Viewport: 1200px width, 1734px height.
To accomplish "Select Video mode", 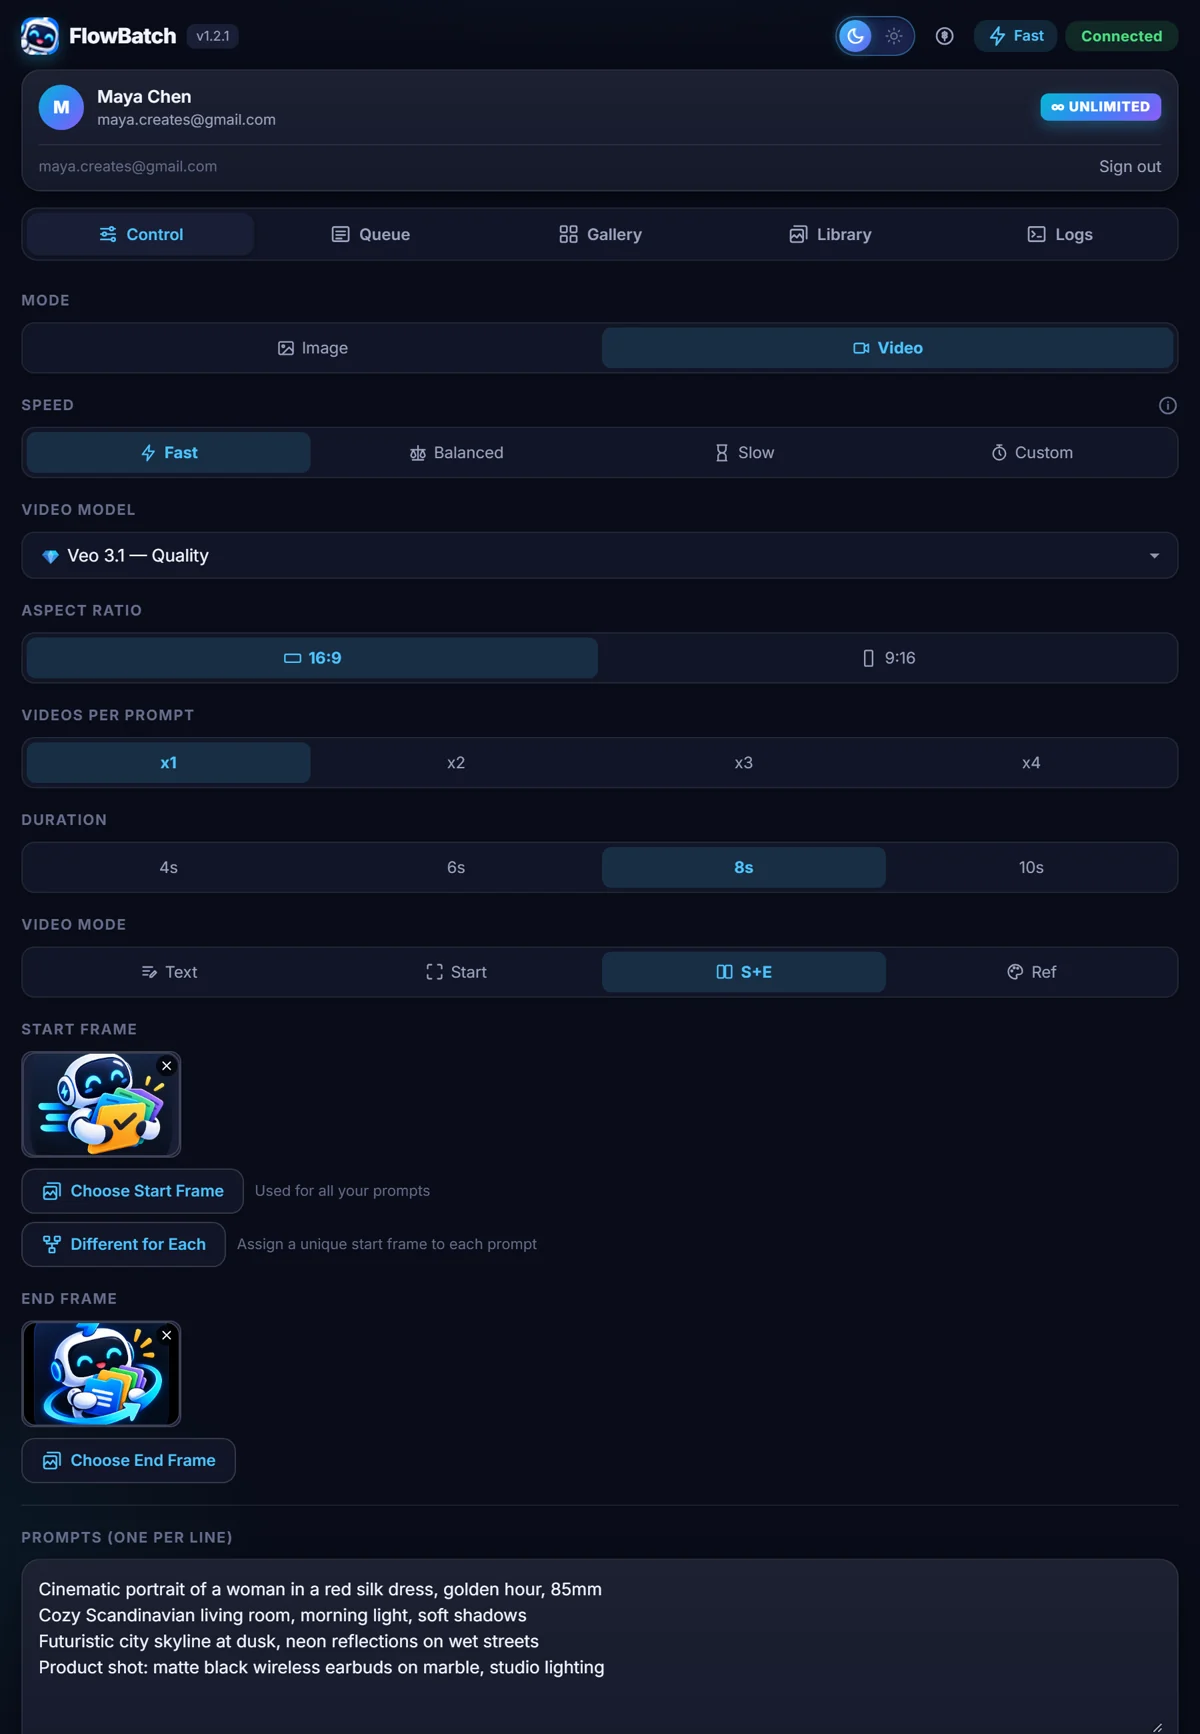I will click(887, 348).
